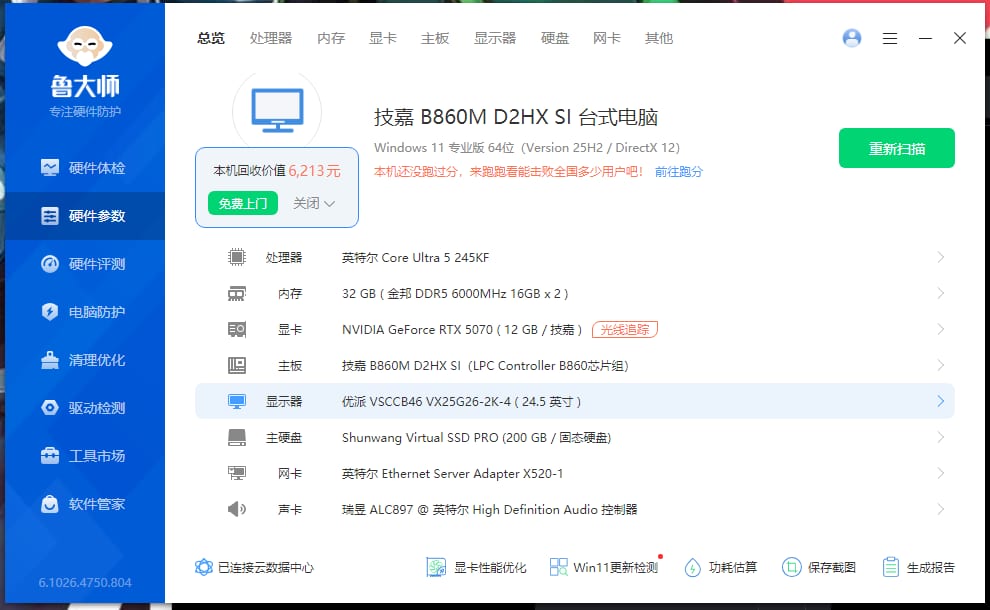Select 硬件参数 sidebar item
Image resolution: width=990 pixels, height=610 pixels.
(x=84, y=216)
